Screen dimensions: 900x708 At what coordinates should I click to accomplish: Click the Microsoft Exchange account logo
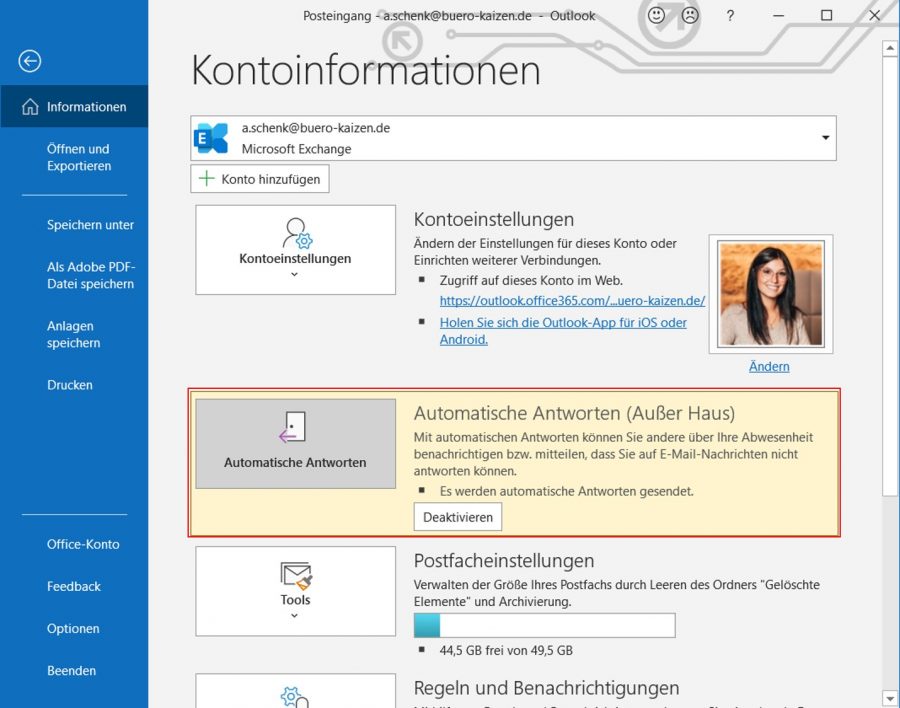(211, 138)
